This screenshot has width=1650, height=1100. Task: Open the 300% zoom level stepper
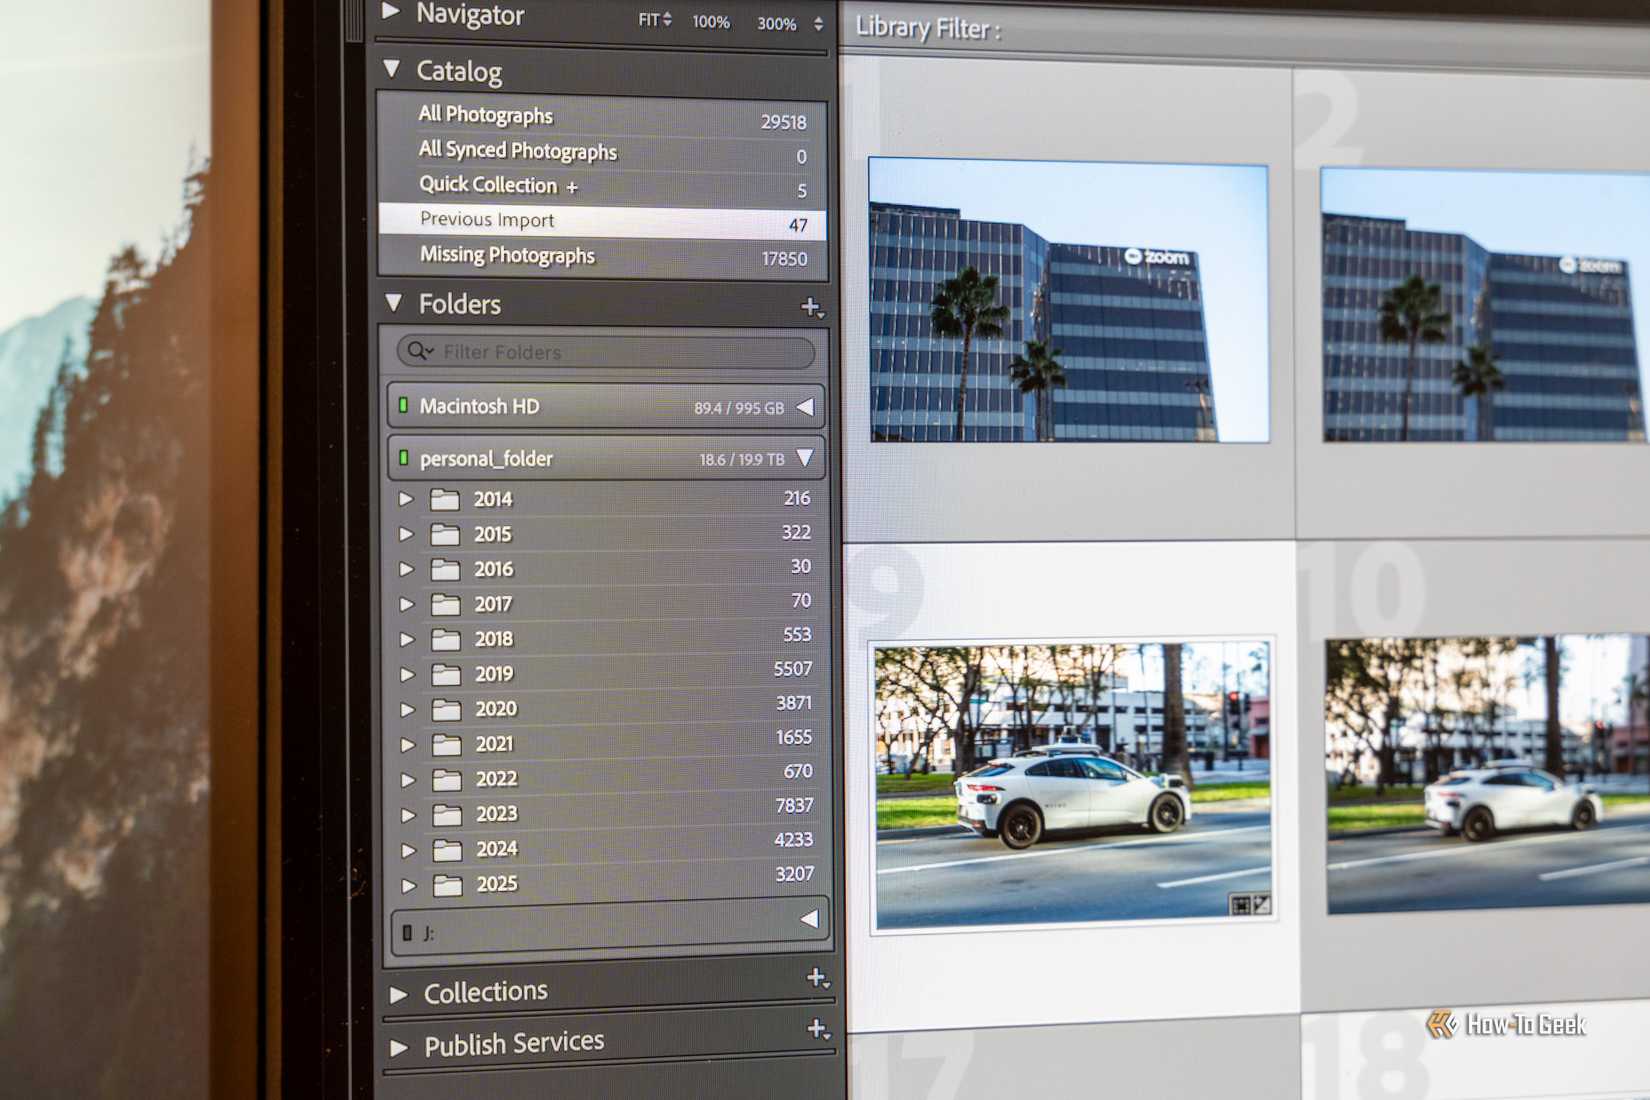(818, 23)
